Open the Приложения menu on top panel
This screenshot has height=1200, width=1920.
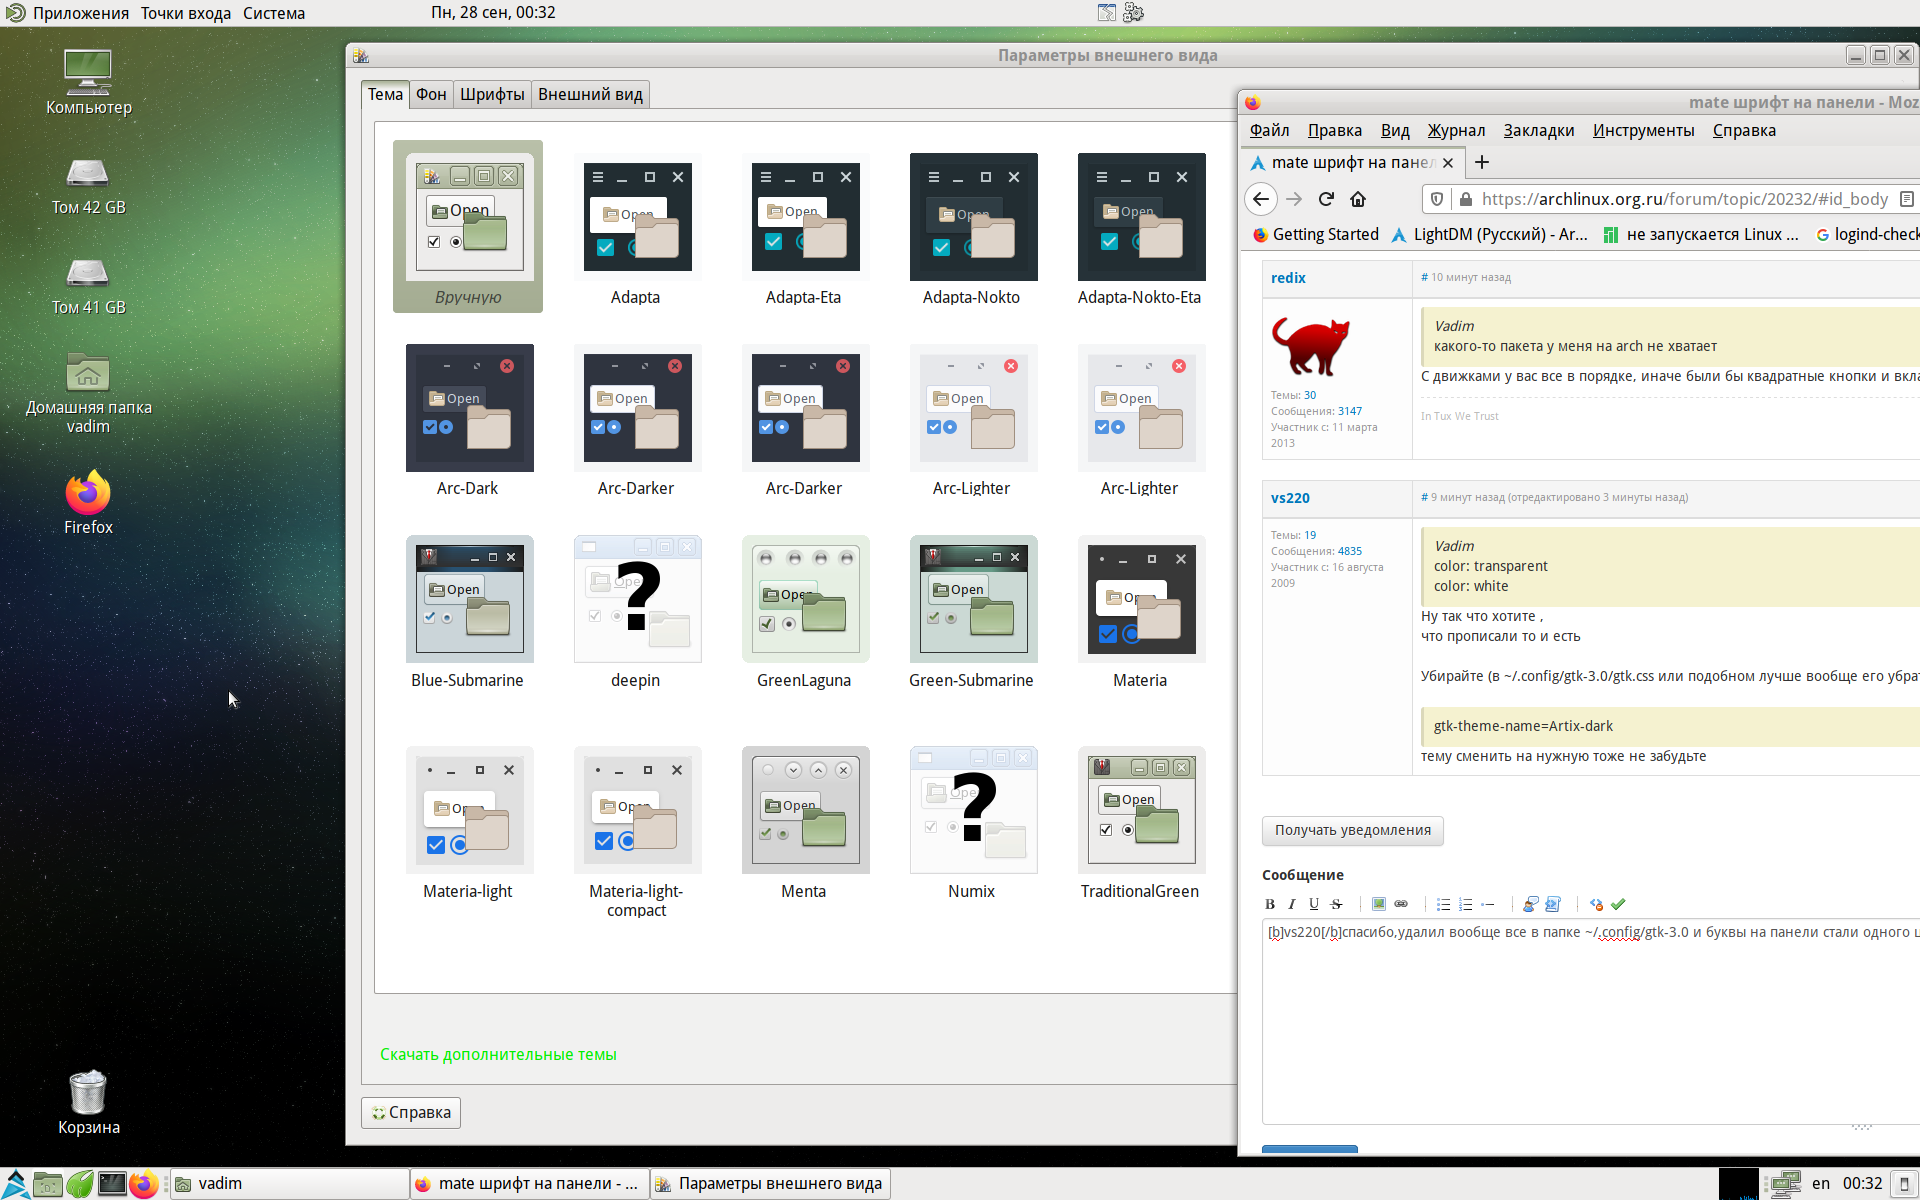pyautogui.click(x=80, y=13)
